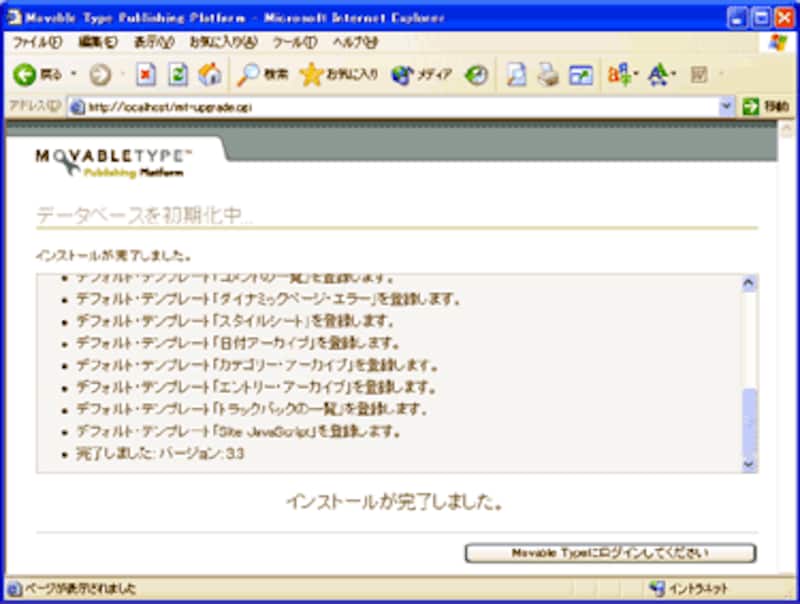The height and width of the screenshot is (604, 800).
Task: Select the Edit page icon
Action: (x=582, y=74)
